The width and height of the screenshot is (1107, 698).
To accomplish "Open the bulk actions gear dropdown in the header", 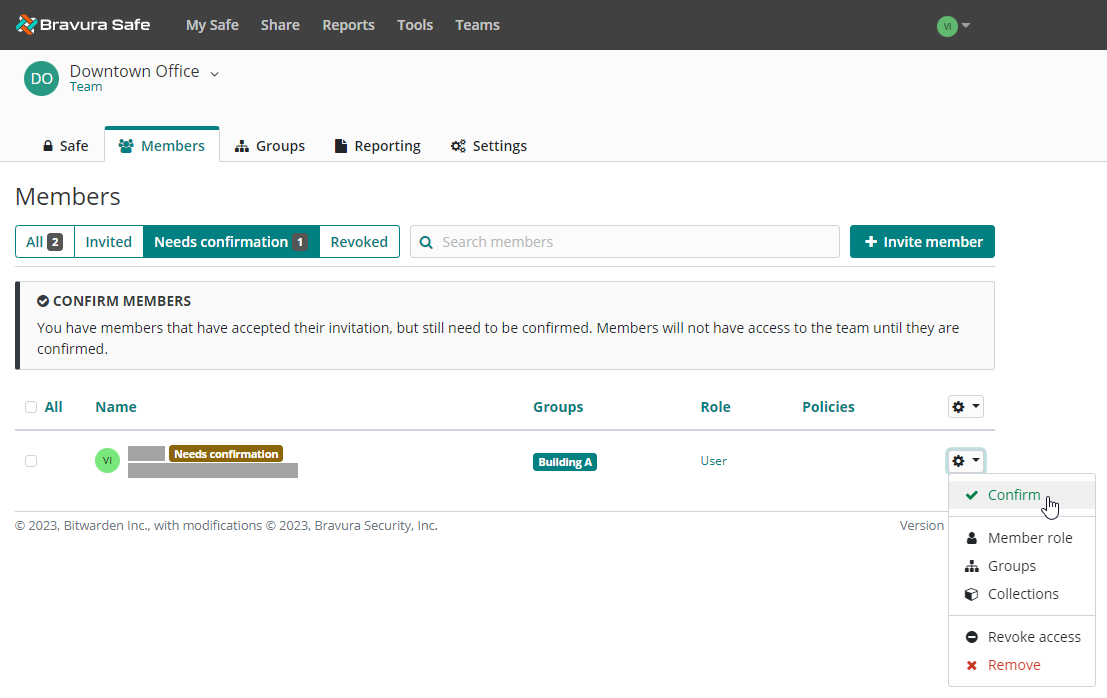I will [x=965, y=407].
